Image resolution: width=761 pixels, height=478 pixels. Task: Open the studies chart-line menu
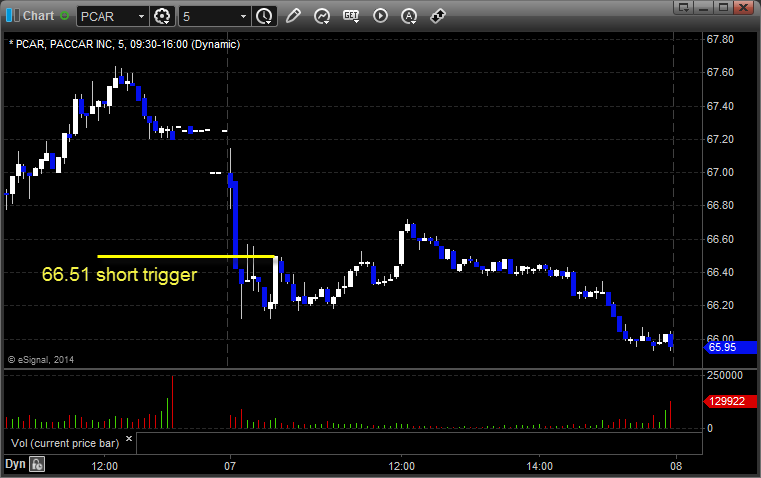(x=322, y=16)
